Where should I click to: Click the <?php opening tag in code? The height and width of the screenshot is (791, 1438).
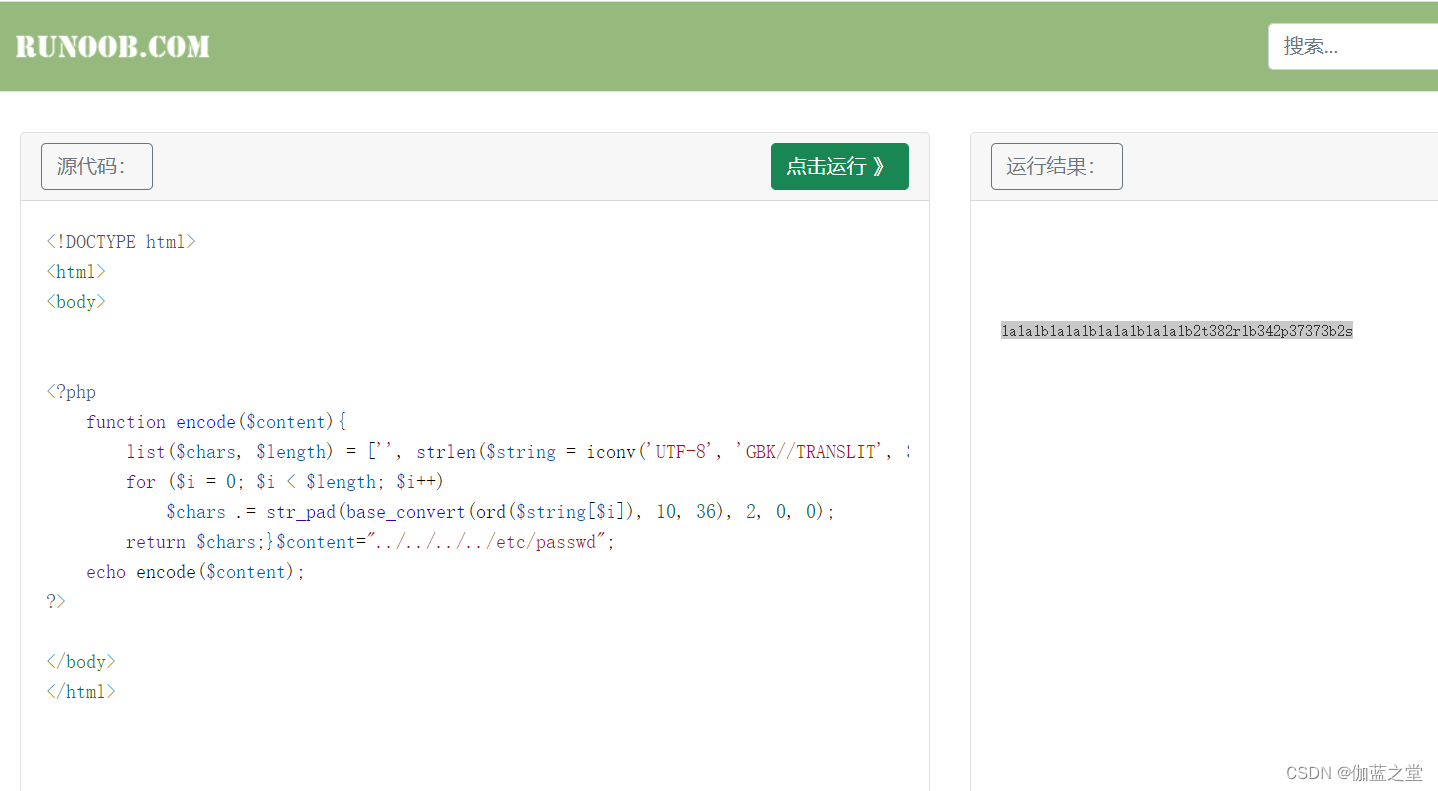tap(70, 391)
